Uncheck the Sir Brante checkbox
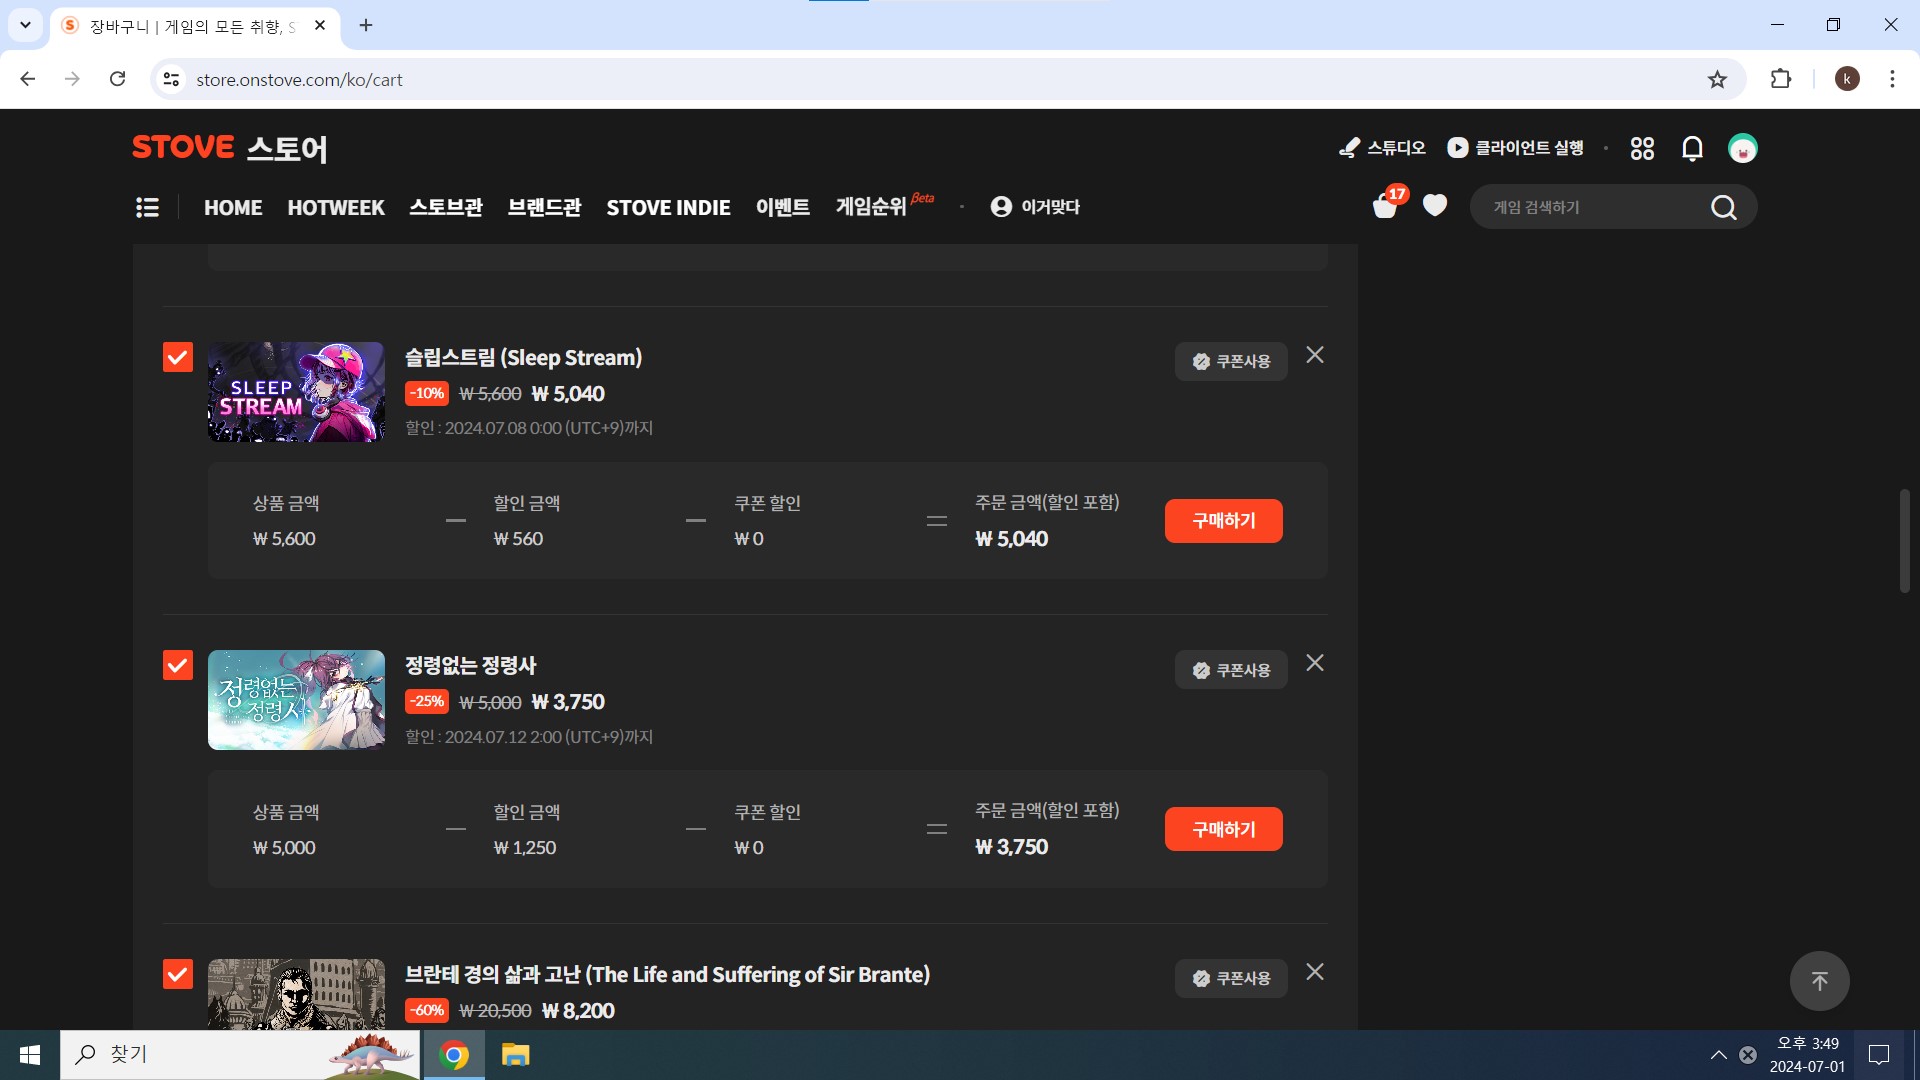The width and height of the screenshot is (1920, 1080). 178,974
